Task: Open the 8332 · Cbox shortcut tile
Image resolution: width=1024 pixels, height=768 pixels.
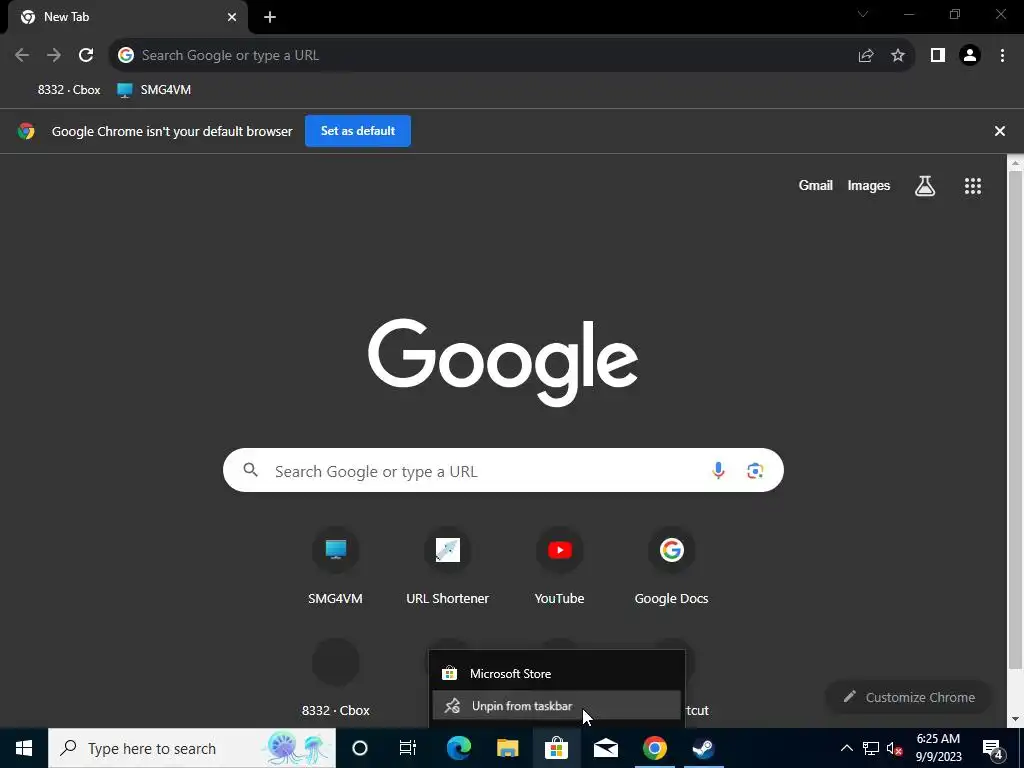Action: coord(336,679)
